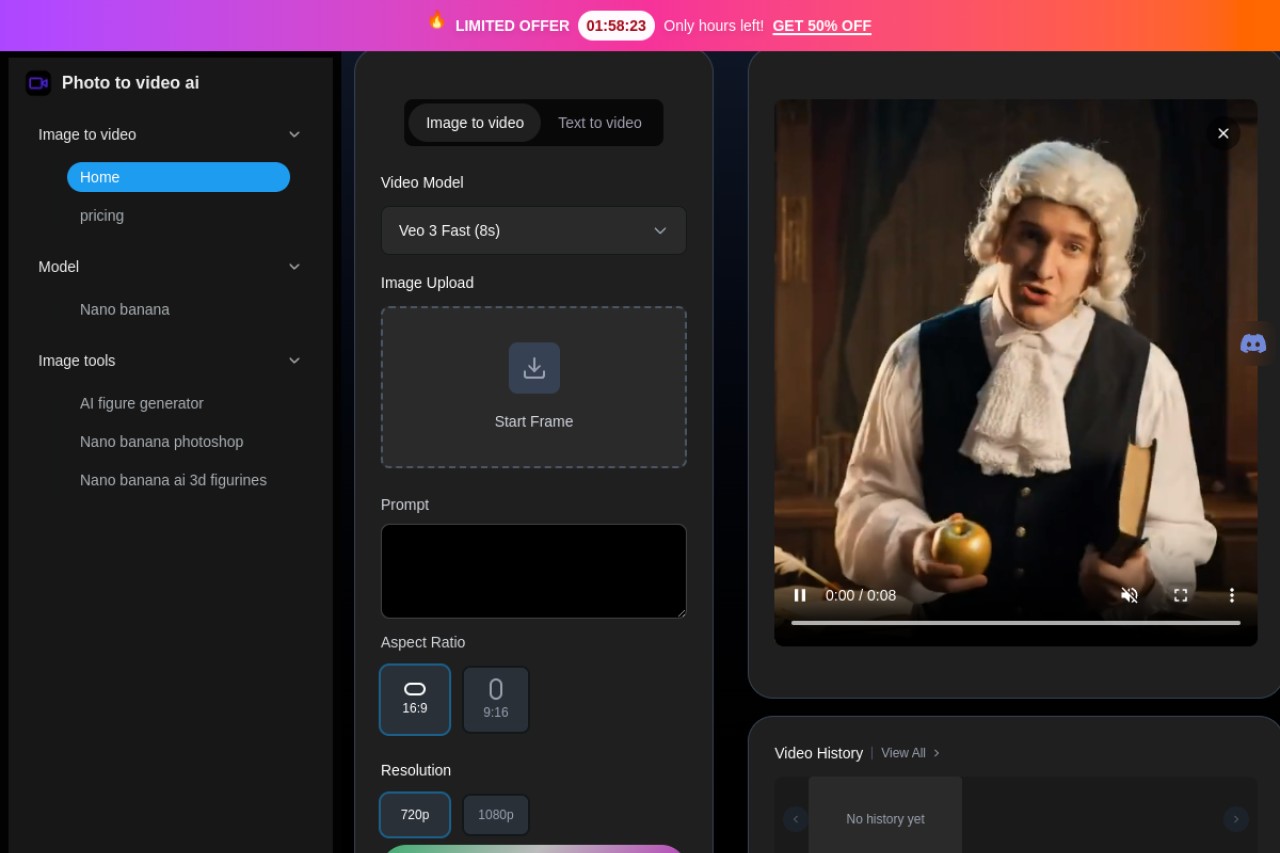Collapse the Image to video section
The height and width of the screenshot is (853, 1280).
point(294,134)
